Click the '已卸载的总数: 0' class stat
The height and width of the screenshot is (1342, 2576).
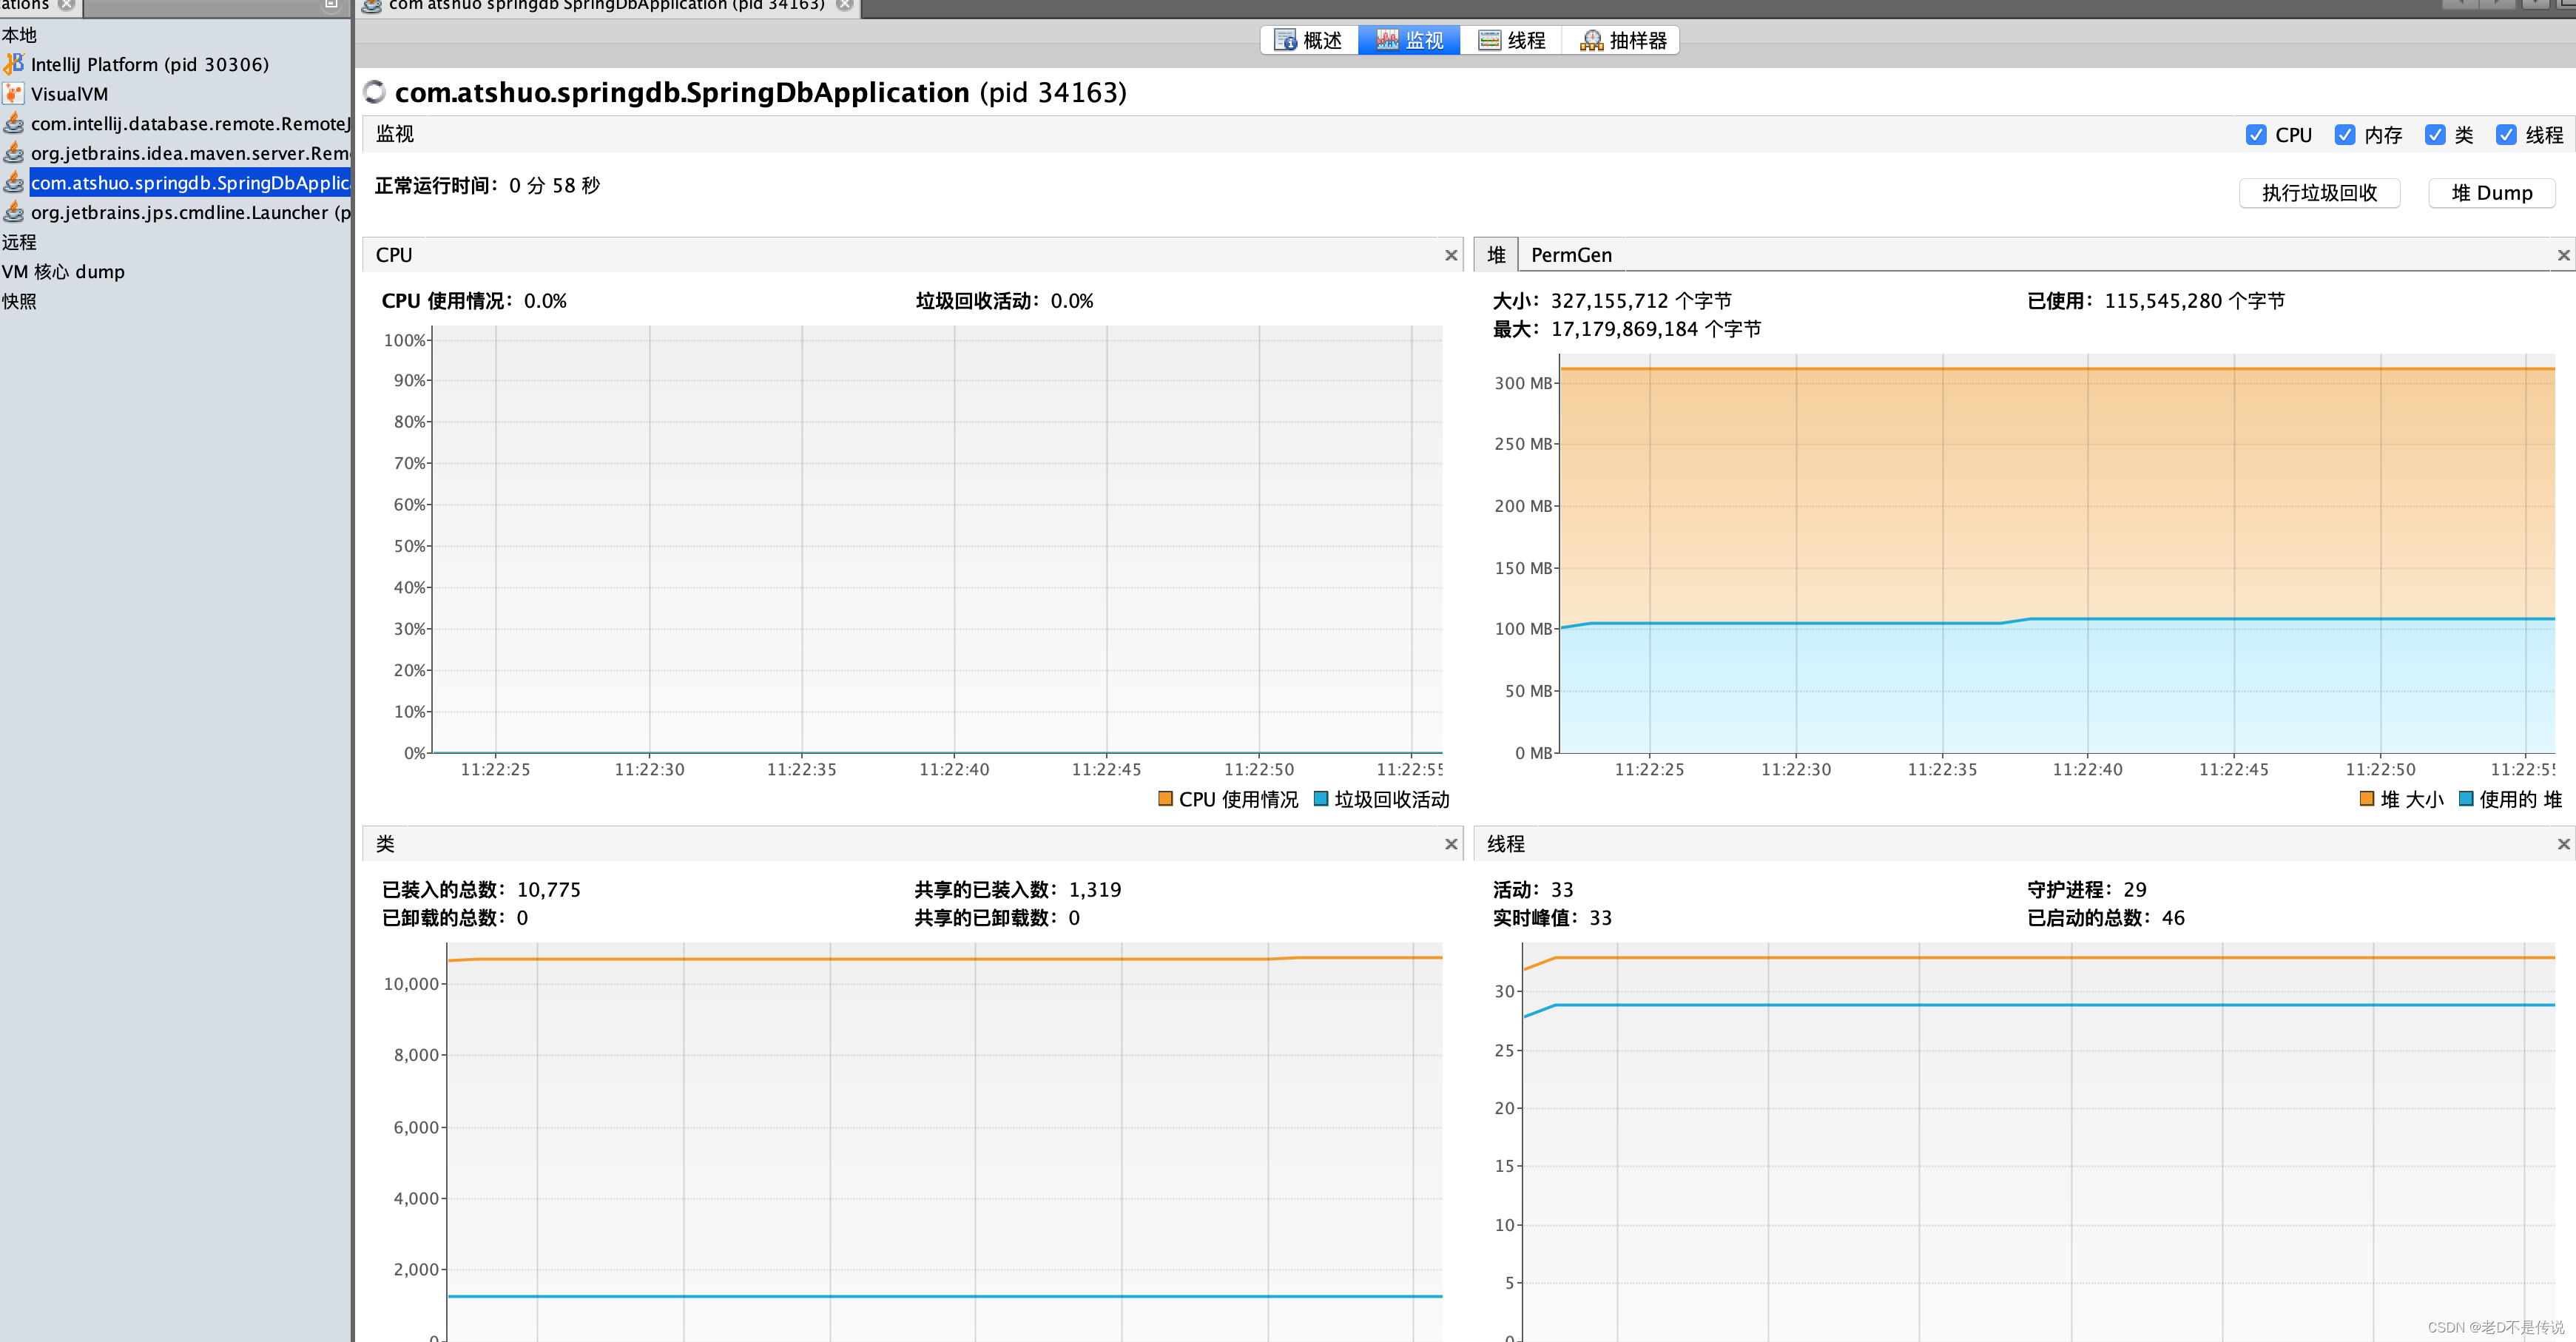coord(455,918)
